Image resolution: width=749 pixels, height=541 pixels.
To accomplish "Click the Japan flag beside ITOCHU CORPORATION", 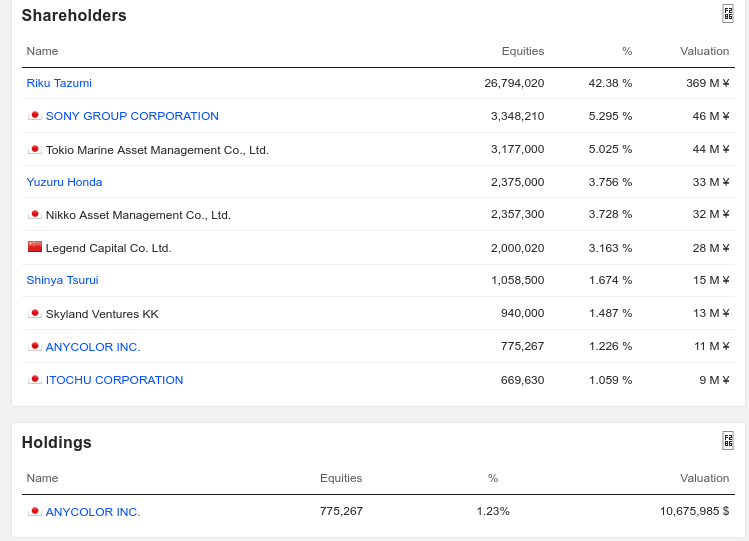I will click(x=34, y=379).
